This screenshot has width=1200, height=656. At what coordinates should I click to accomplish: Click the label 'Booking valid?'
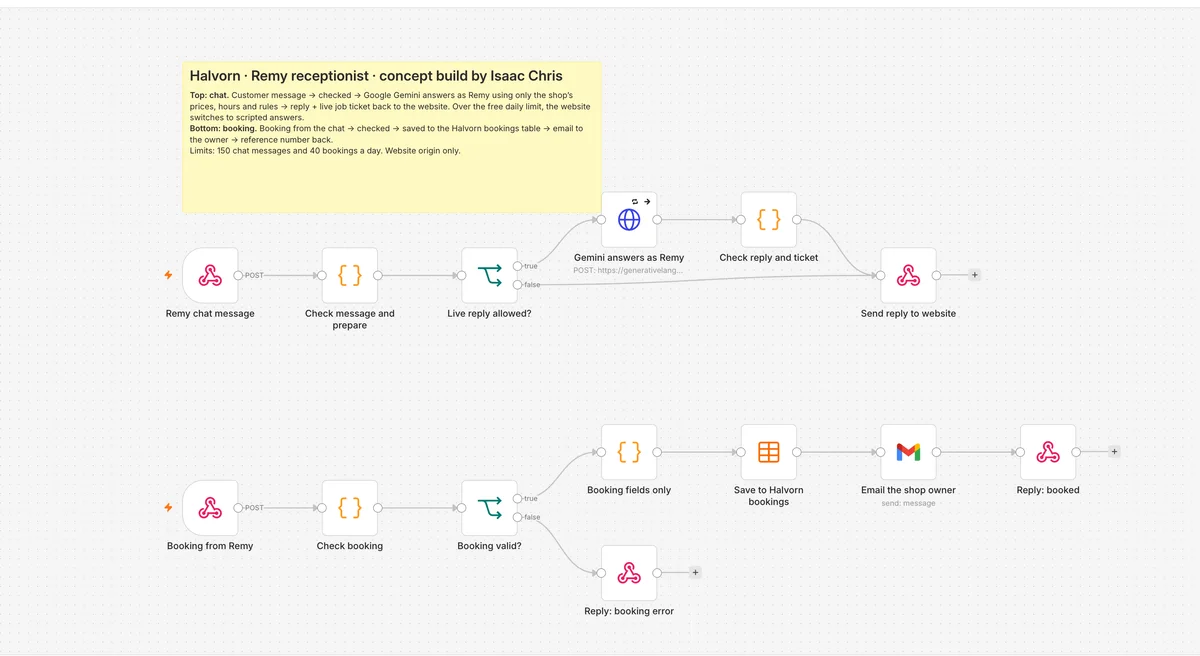[490, 546]
